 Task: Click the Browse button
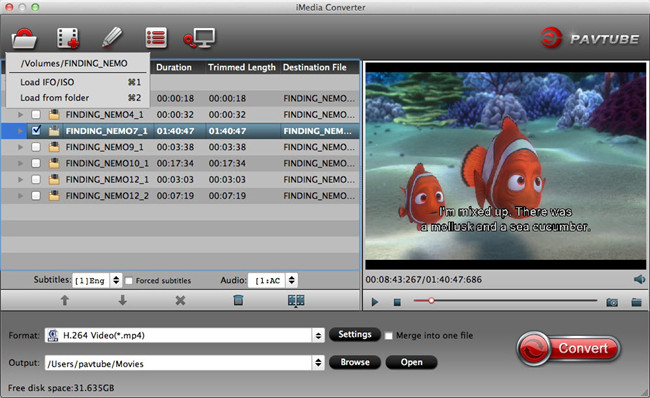click(x=355, y=362)
